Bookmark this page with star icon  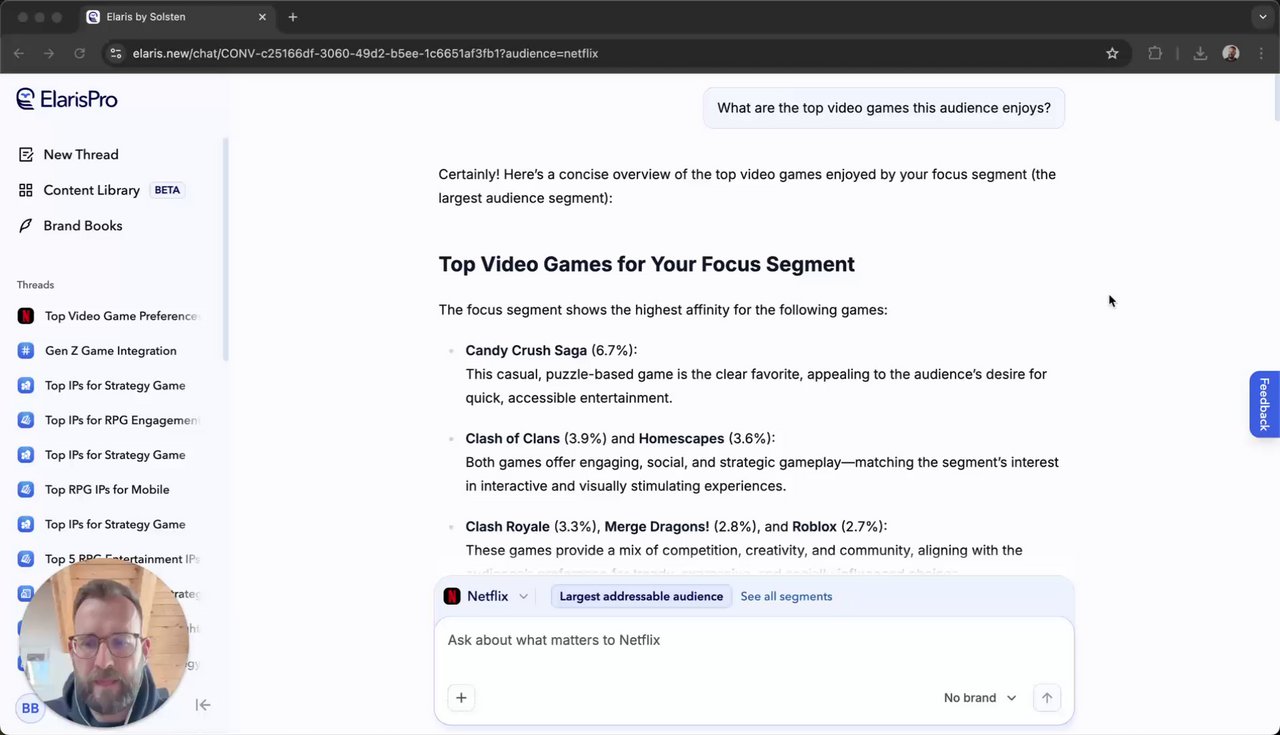1112,53
